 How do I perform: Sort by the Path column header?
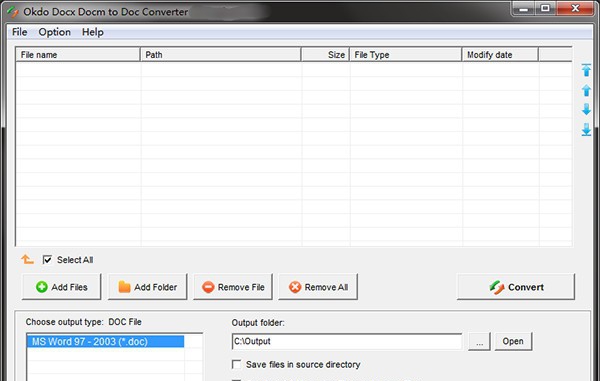221,55
